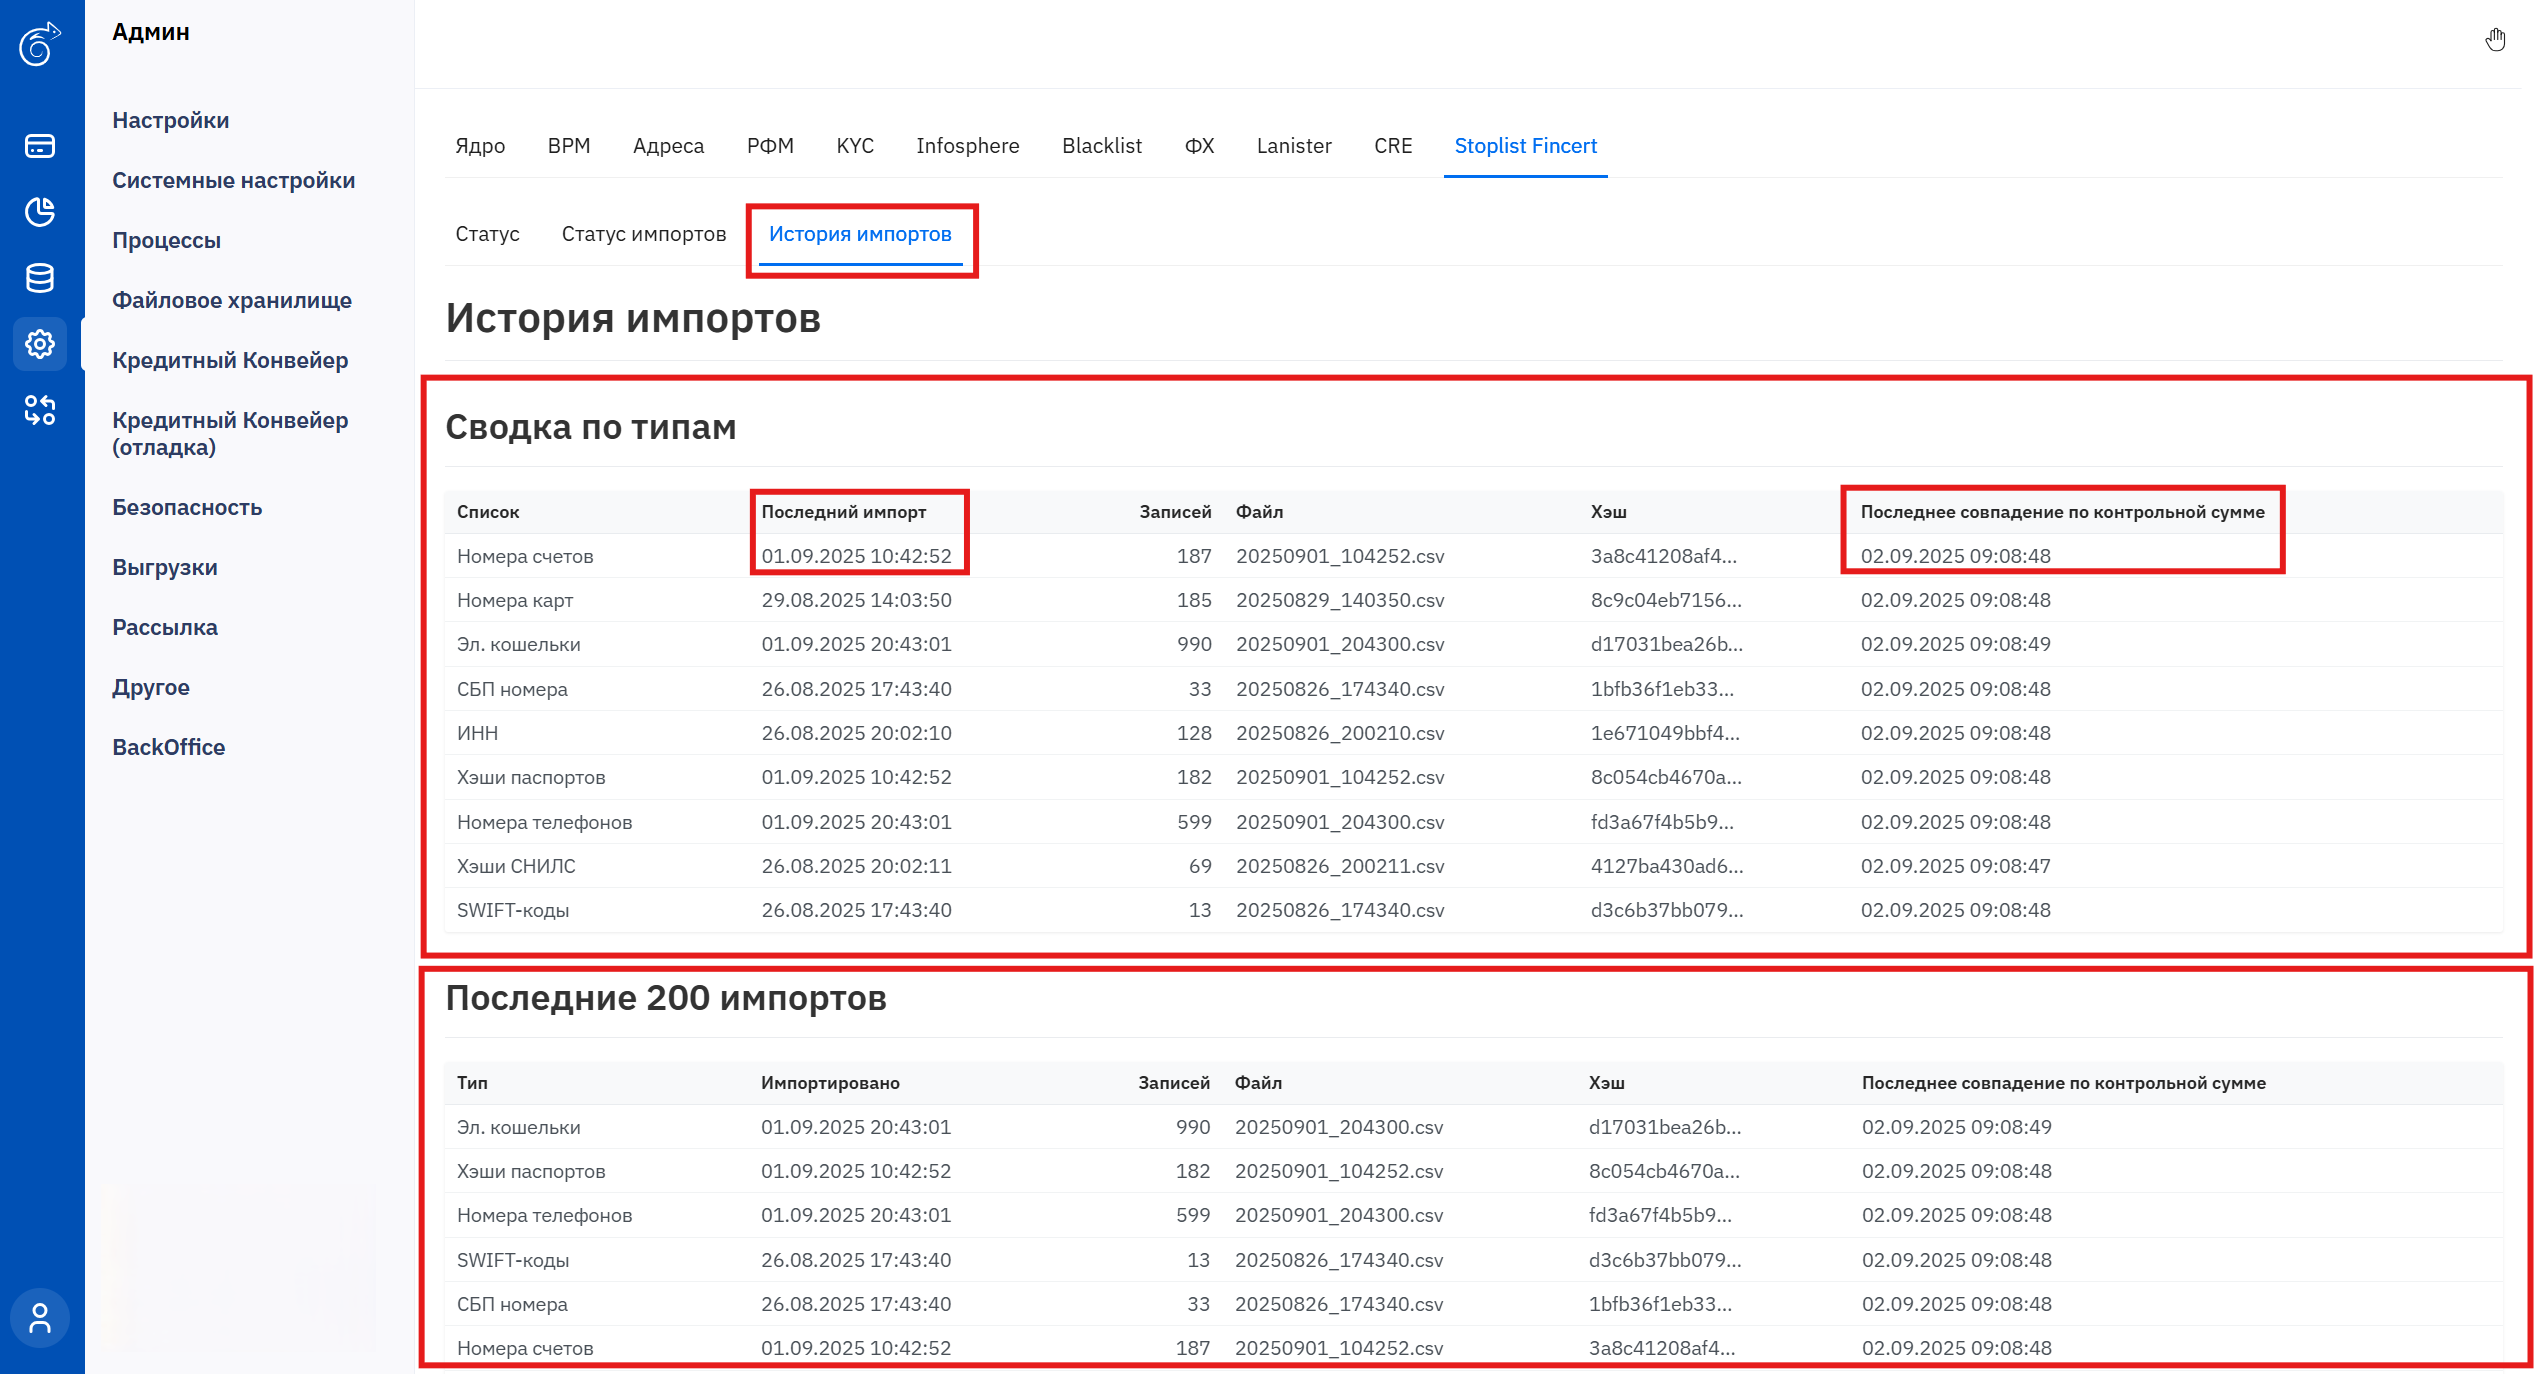
Task: Open Настройки in the admin menu
Action: pyautogui.click(x=171, y=120)
